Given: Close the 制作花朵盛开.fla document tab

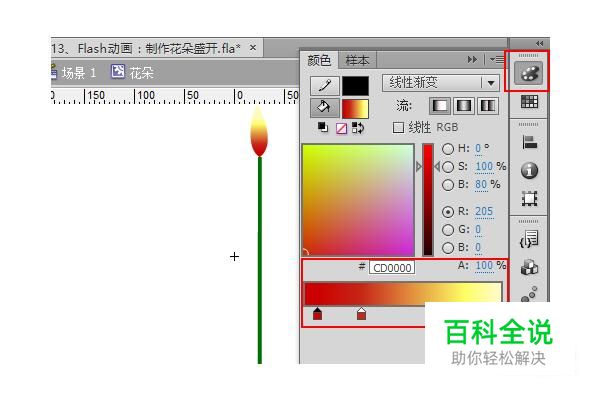Looking at the screenshot, I should point(253,48).
